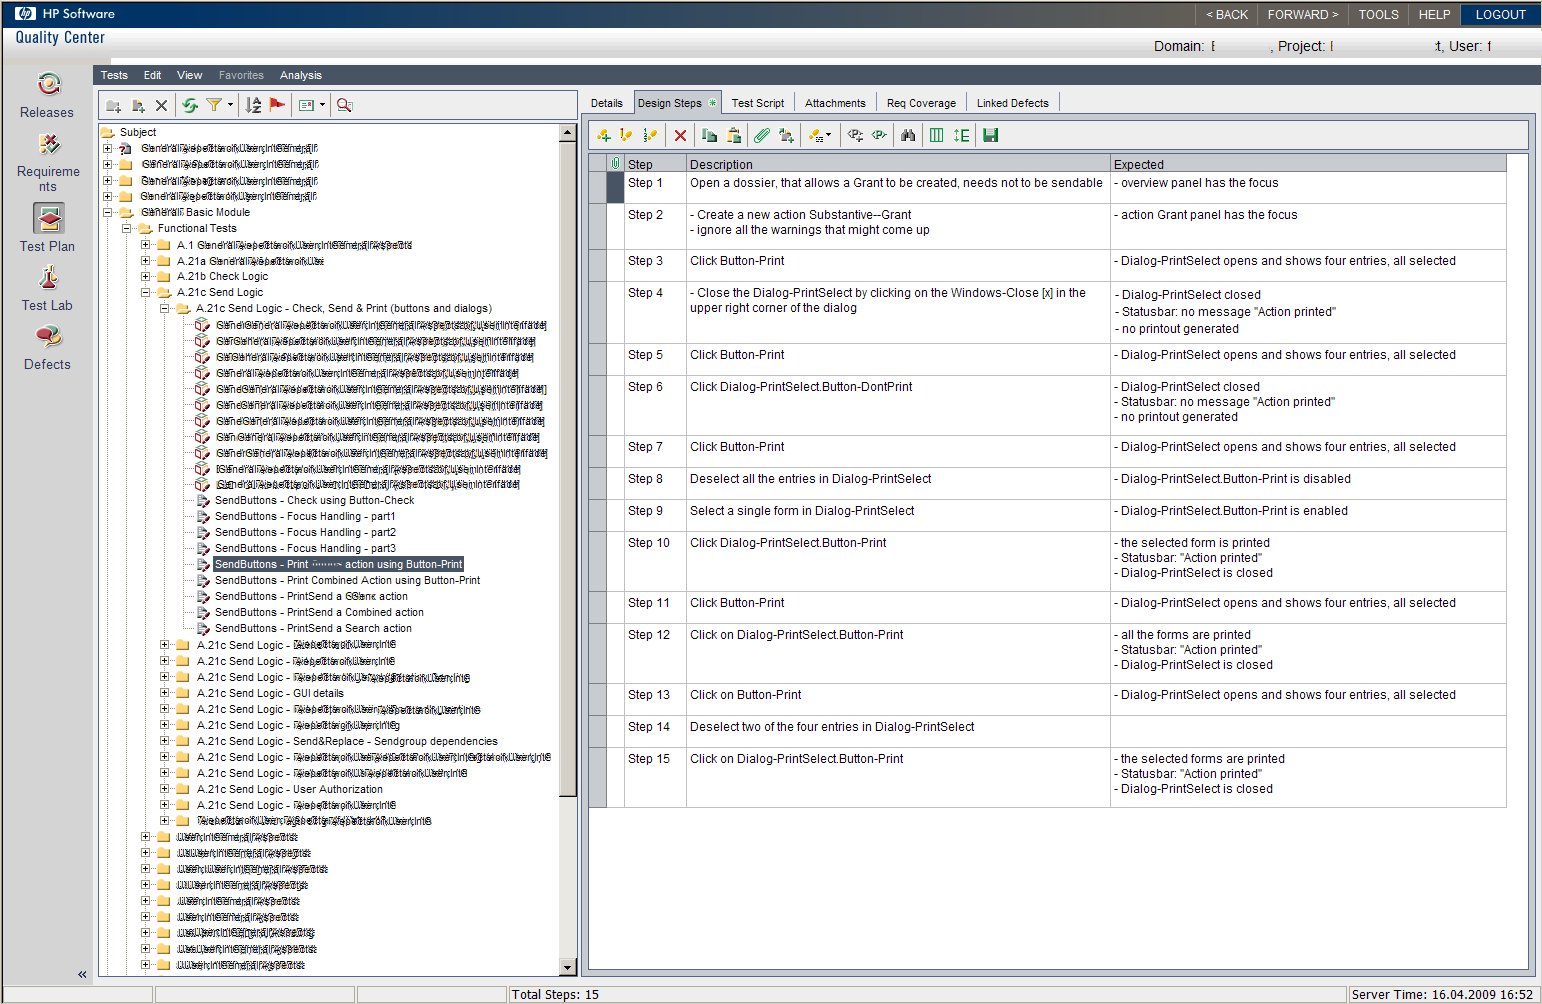Image resolution: width=1542 pixels, height=1004 pixels.
Task: Open the Generate Script dropdown arrow
Action: [x=828, y=136]
